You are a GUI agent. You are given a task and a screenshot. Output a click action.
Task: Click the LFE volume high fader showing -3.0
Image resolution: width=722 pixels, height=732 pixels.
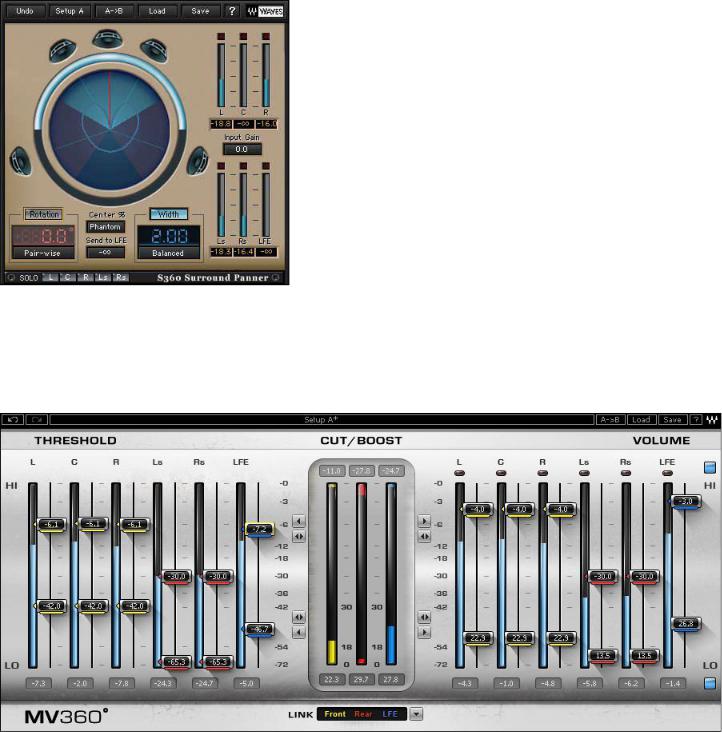coord(686,502)
